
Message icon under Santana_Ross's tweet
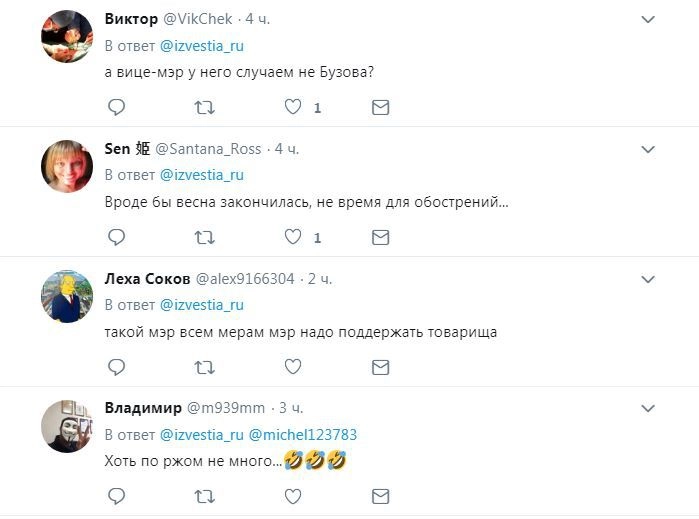(380, 237)
